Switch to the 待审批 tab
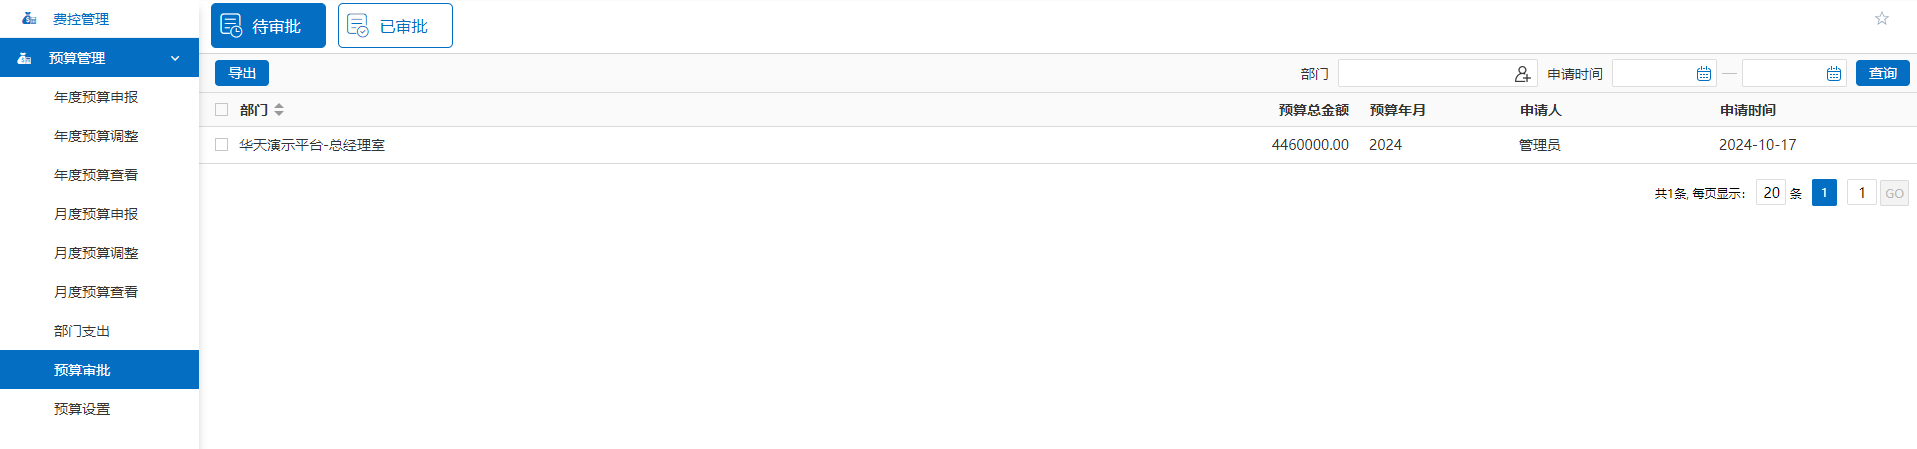1917x449 pixels. [268, 26]
